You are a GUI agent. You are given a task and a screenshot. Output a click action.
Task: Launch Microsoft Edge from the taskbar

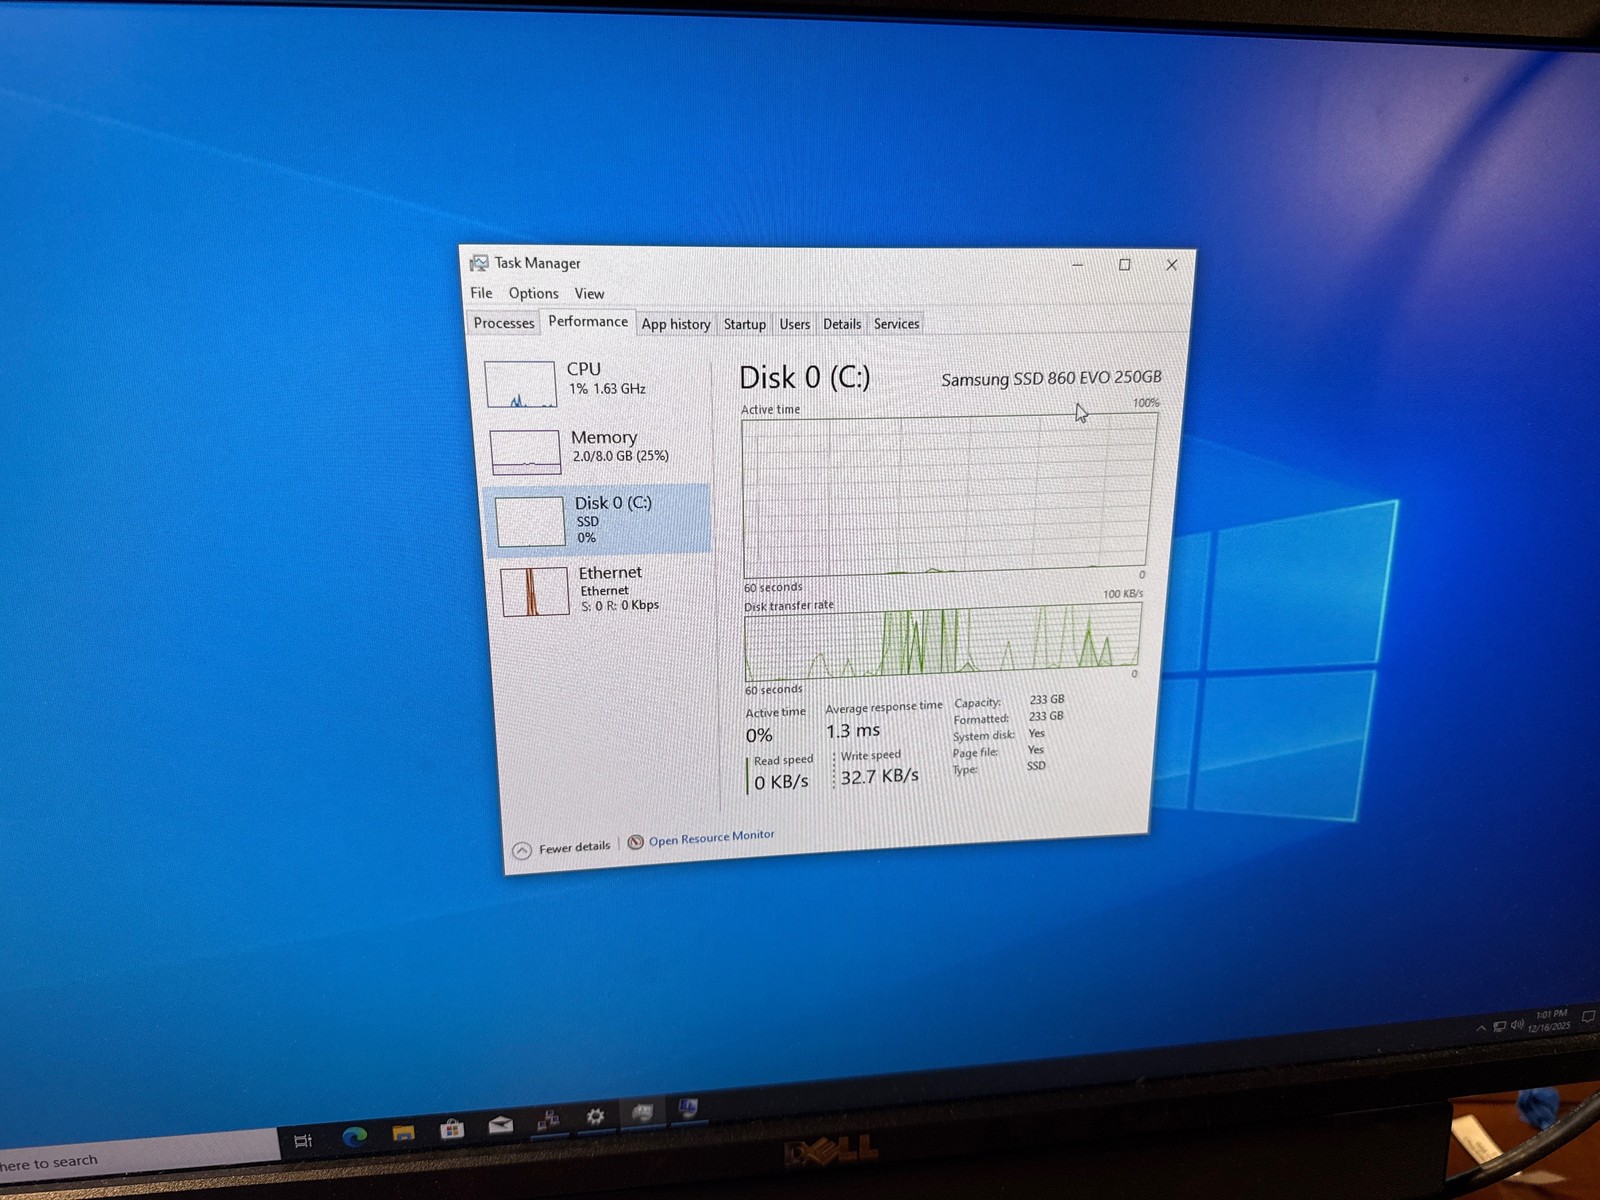[354, 1136]
